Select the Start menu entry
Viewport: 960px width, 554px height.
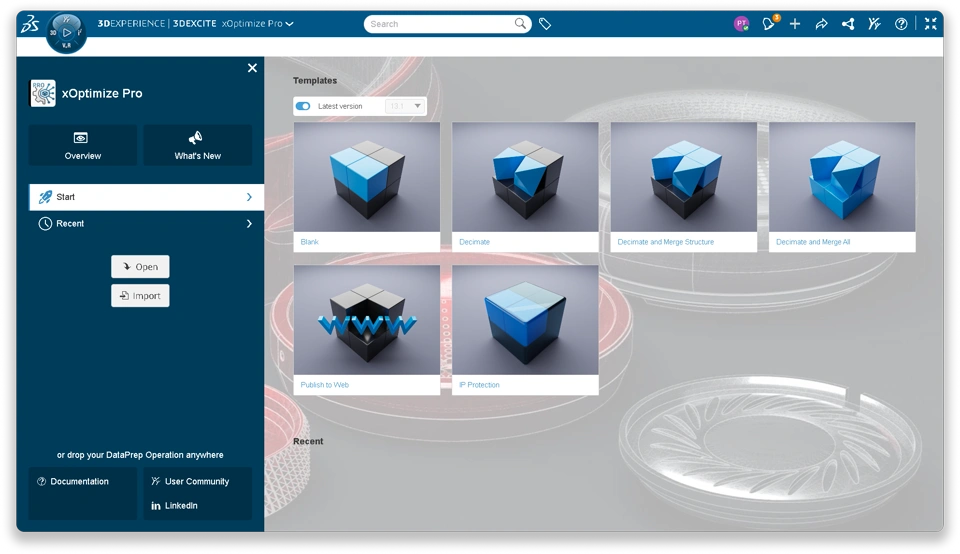point(146,197)
